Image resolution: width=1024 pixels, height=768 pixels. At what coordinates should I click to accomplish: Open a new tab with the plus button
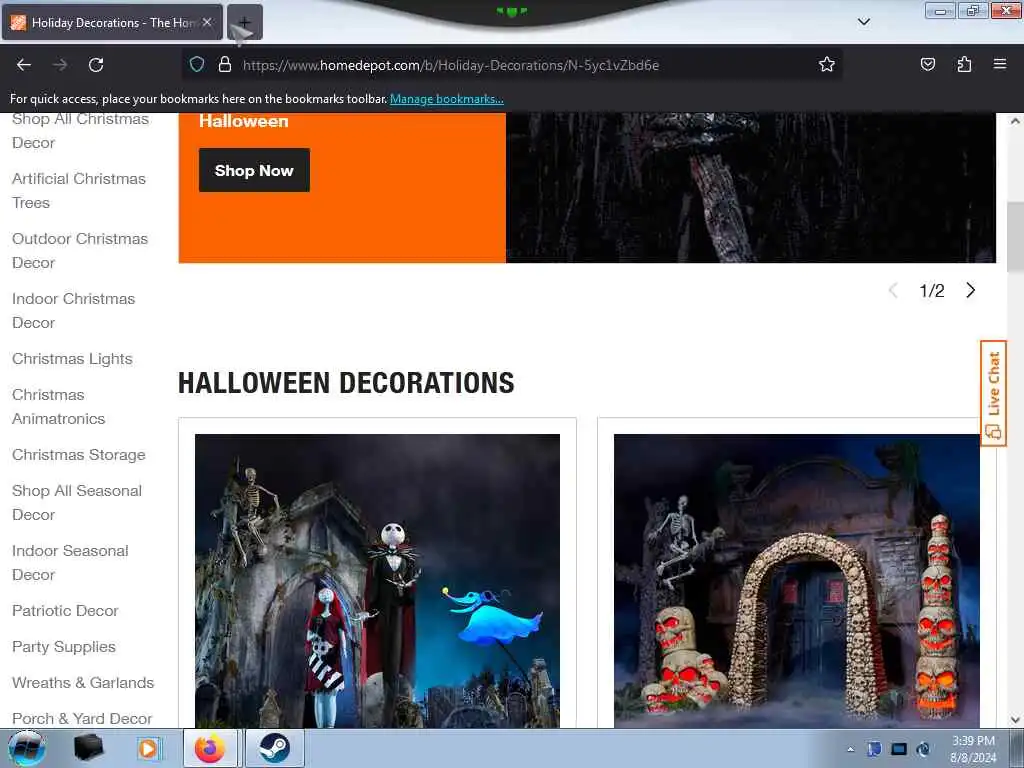245,22
